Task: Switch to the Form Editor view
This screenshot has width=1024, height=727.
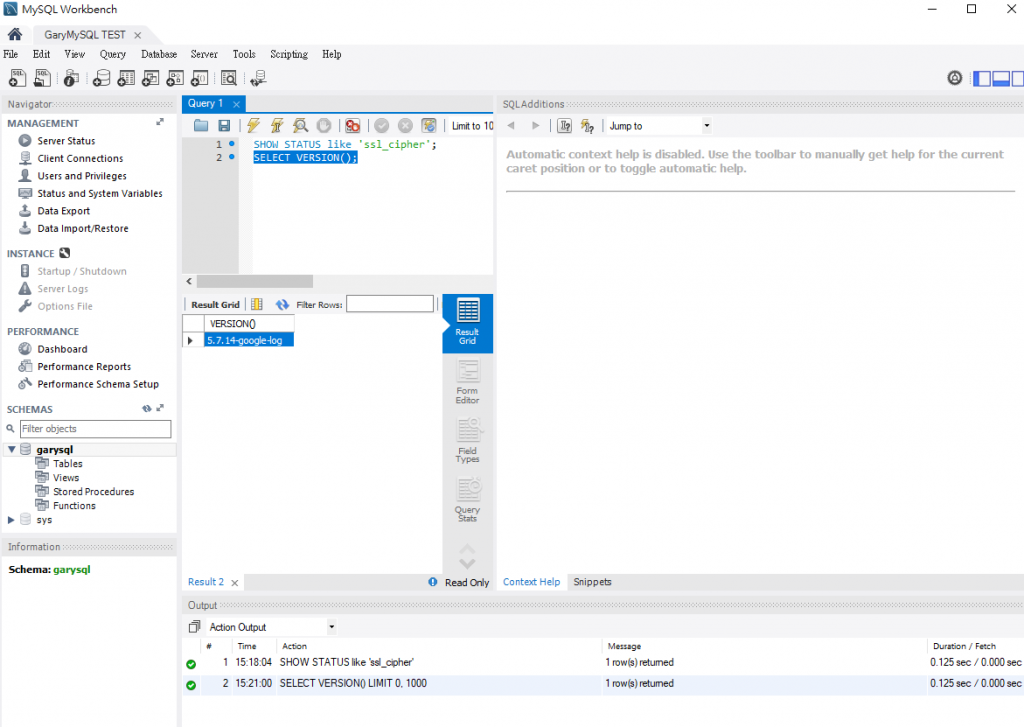Action: 468,382
